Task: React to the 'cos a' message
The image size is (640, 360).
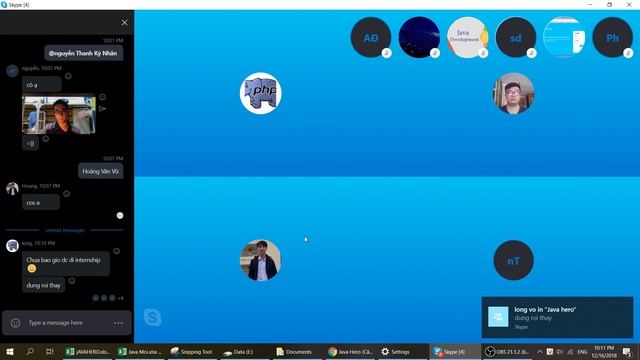Action: pyautogui.click(x=67, y=194)
